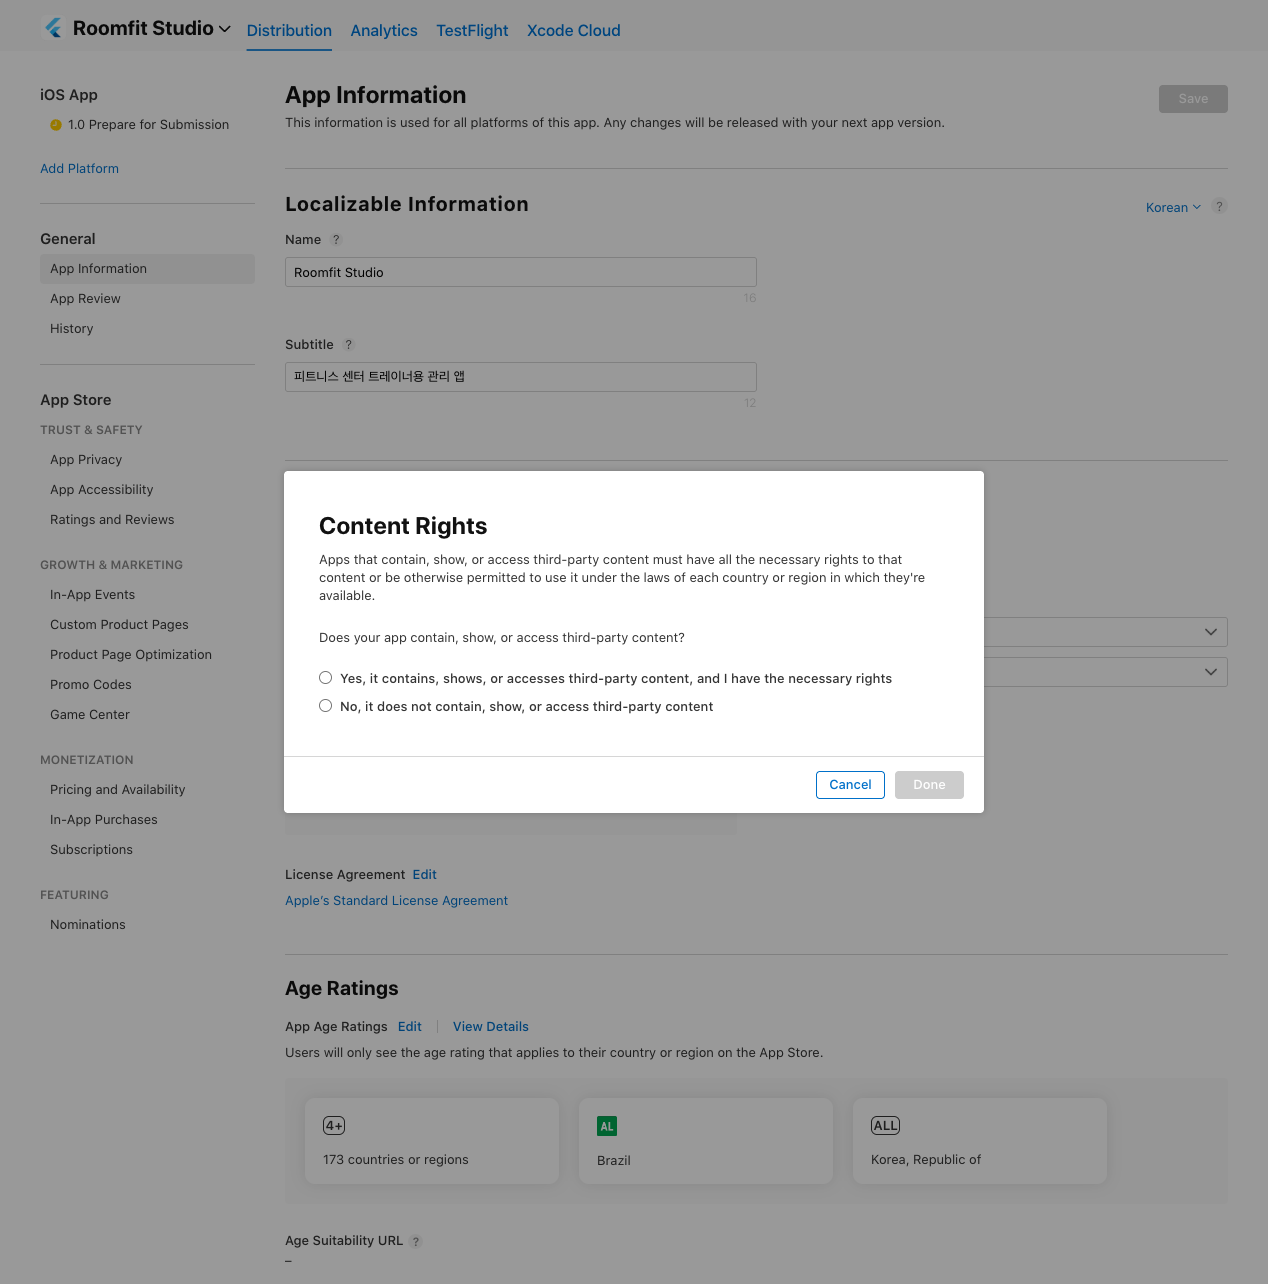Switch to the TestFlight tab

pos(472,31)
